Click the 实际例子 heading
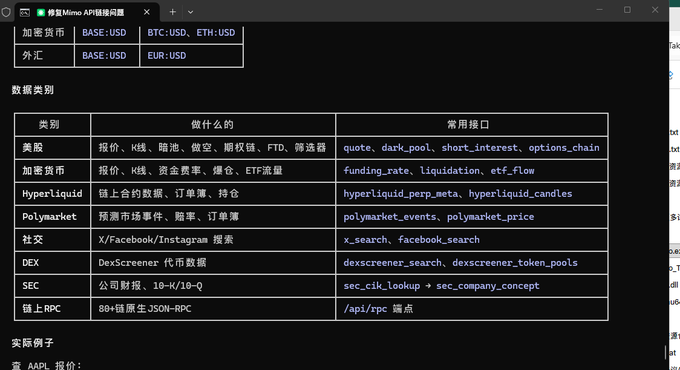The image size is (680, 370). pyautogui.click(x=33, y=343)
